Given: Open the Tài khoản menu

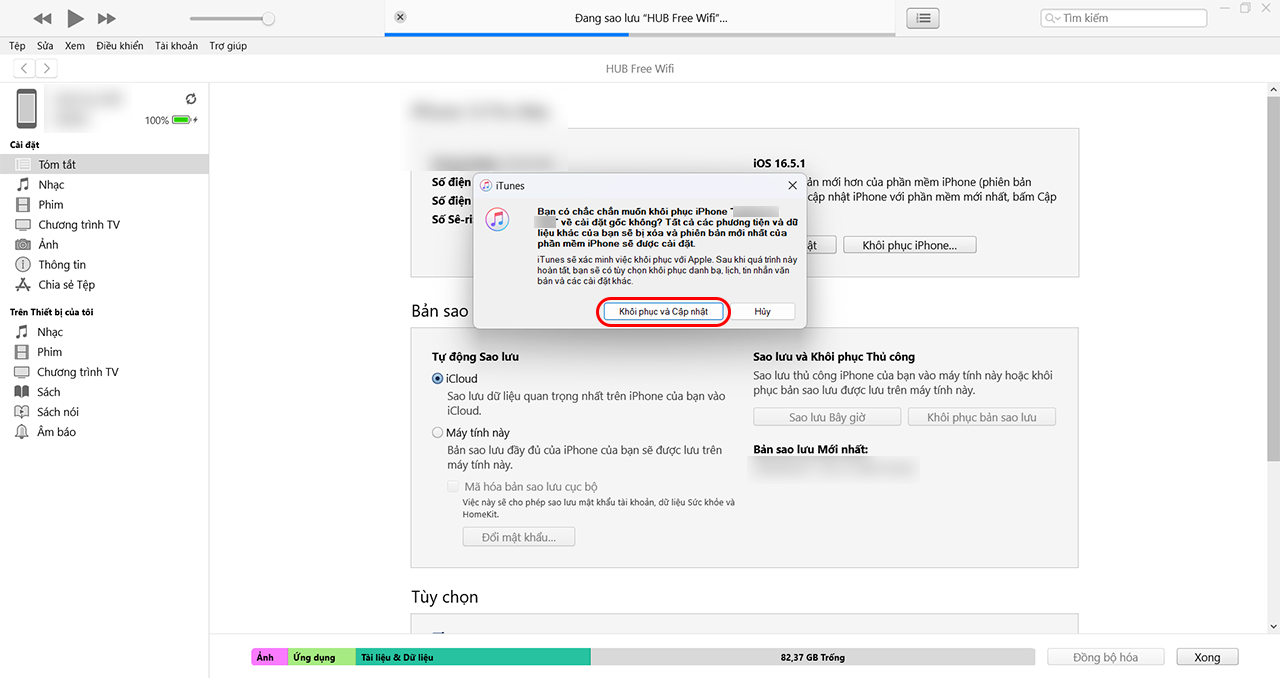Looking at the screenshot, I should point(176,45).
